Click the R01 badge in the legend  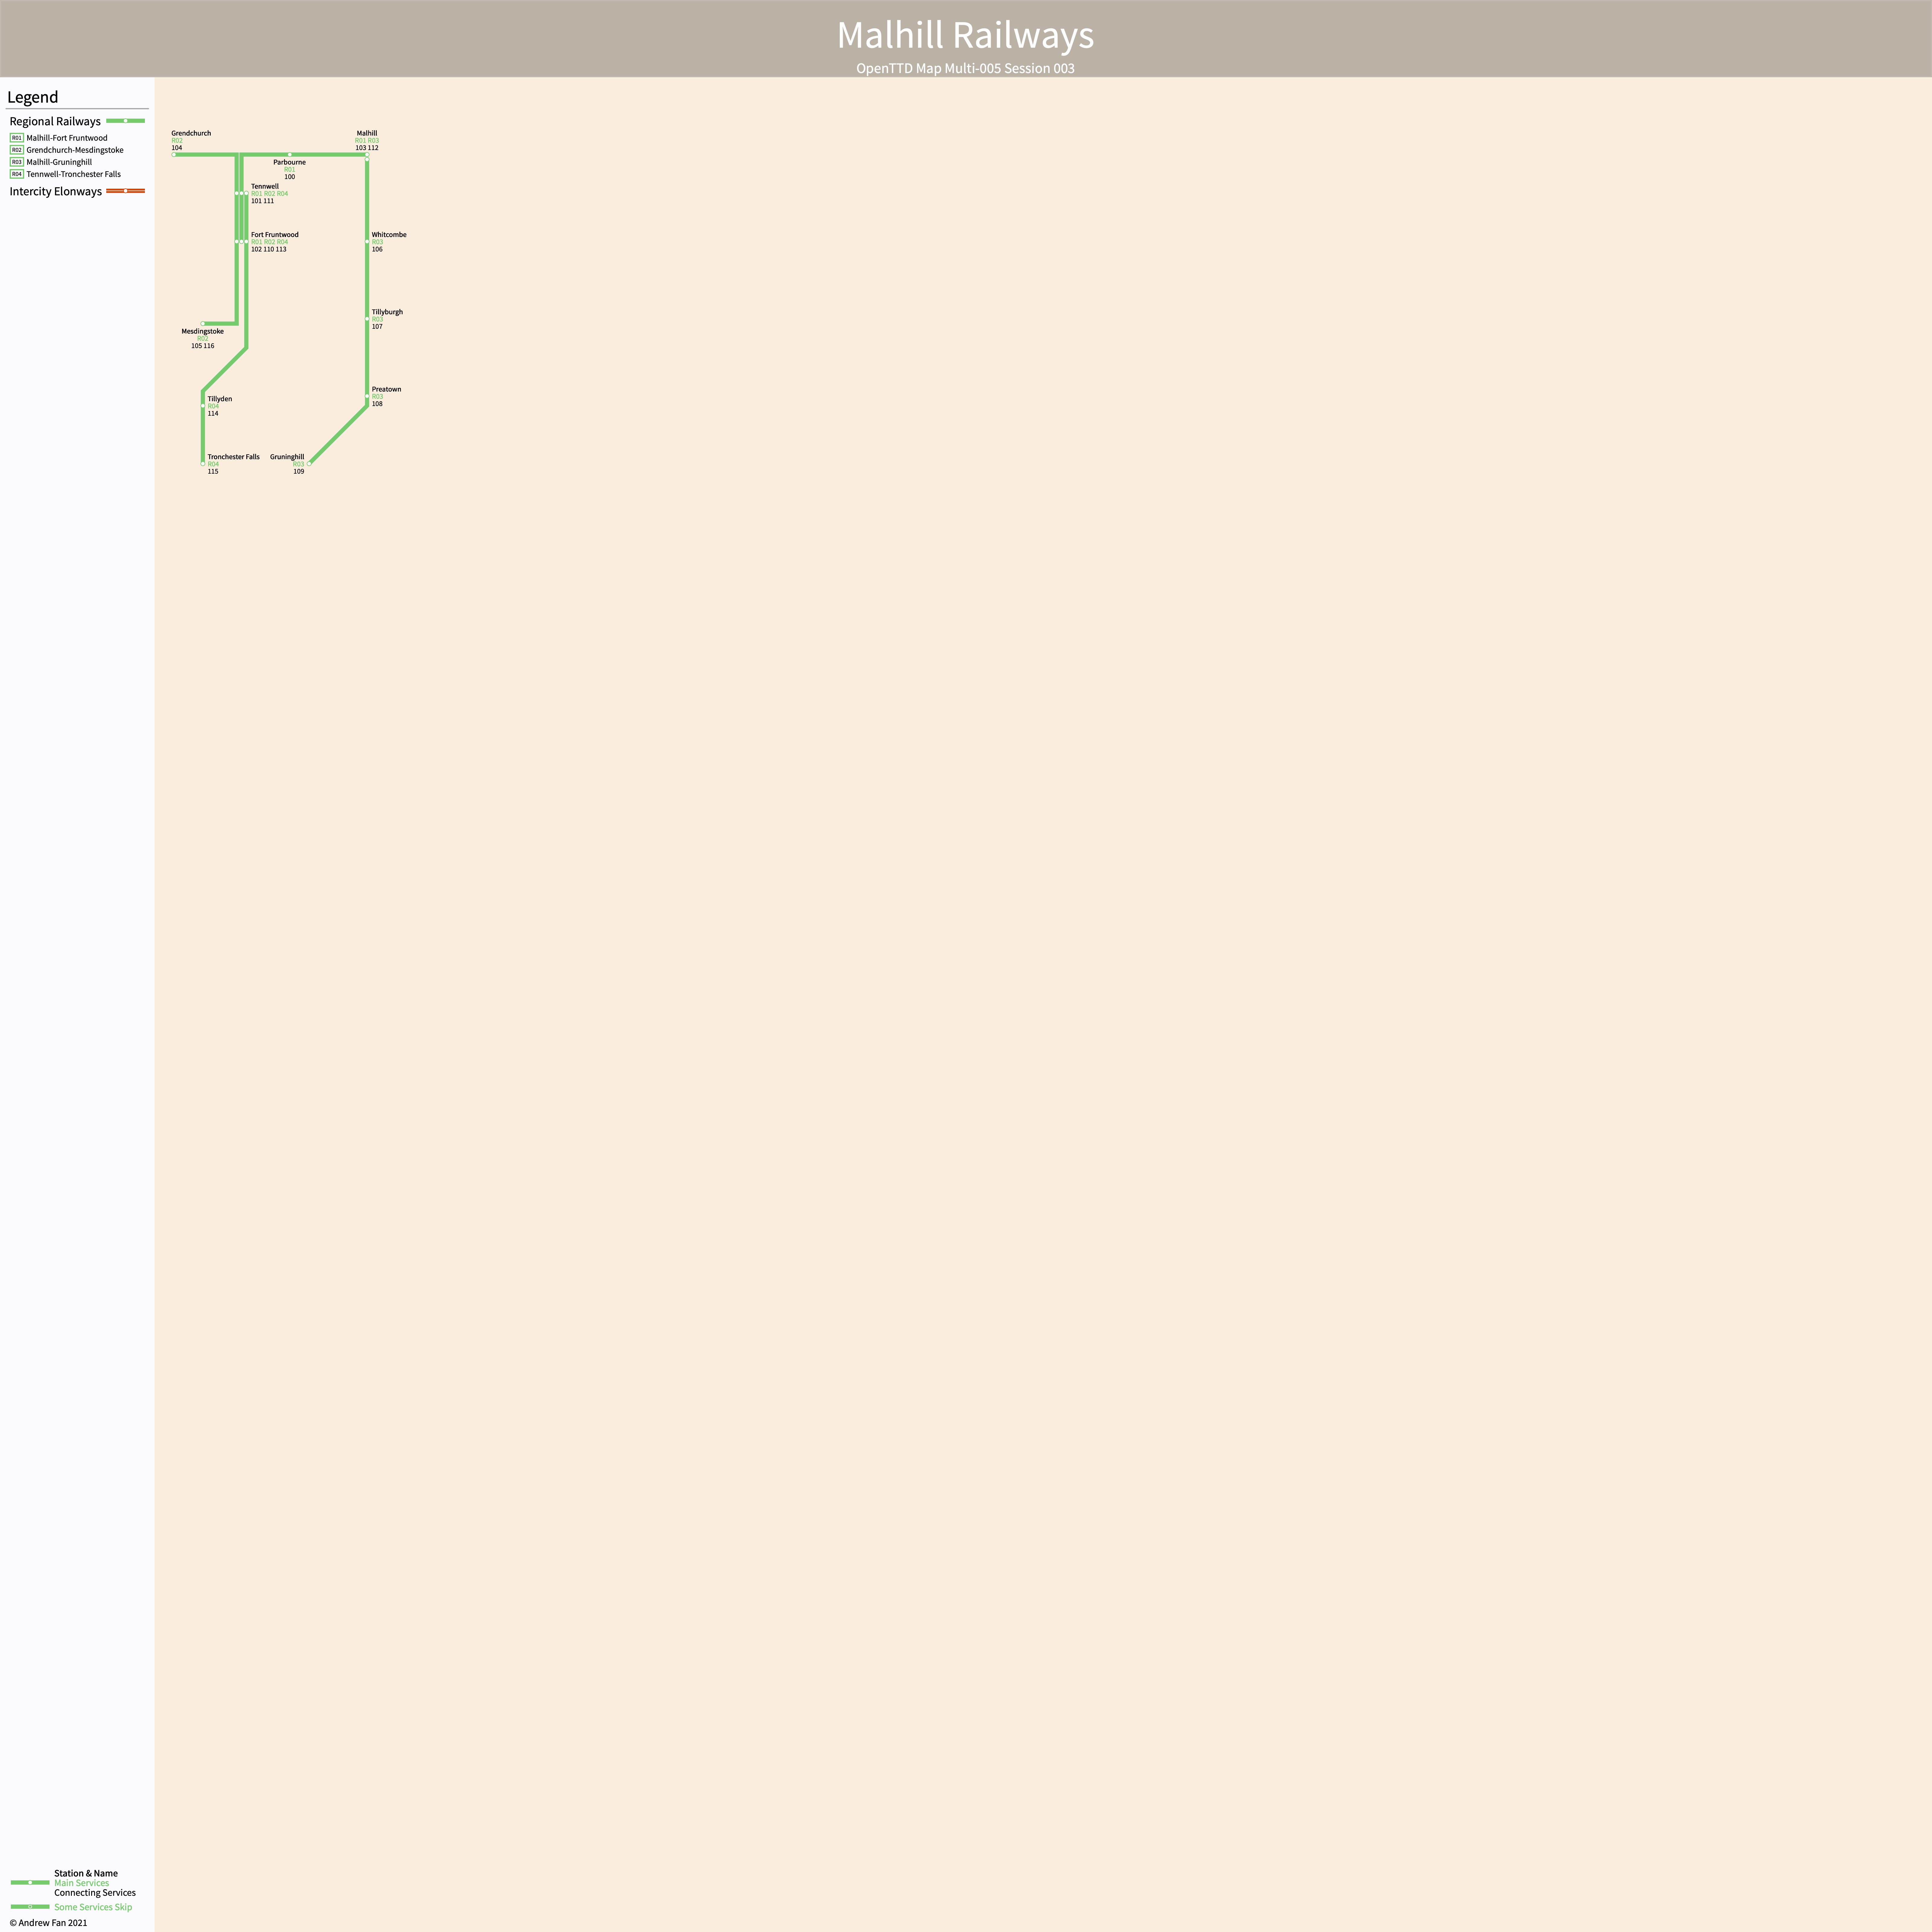pyautogui.click(x=17, y=138)
